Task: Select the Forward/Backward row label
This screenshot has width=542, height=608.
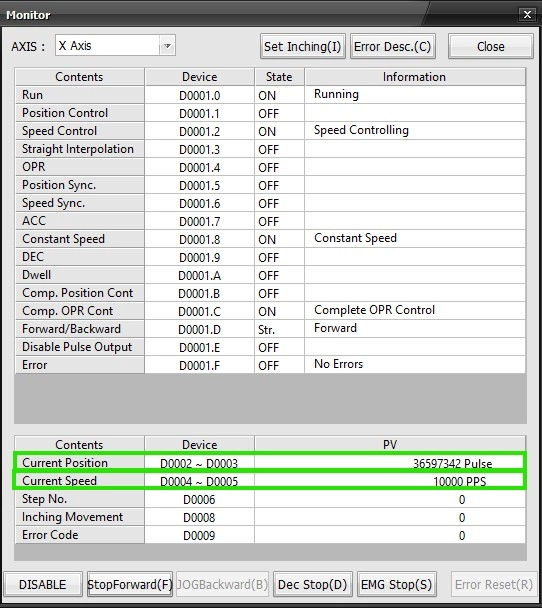Action: [x=80, y=329]
